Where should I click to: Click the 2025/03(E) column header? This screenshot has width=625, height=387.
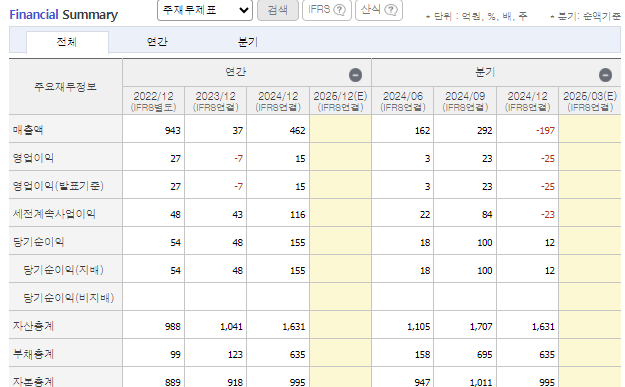tap(590, 101)
